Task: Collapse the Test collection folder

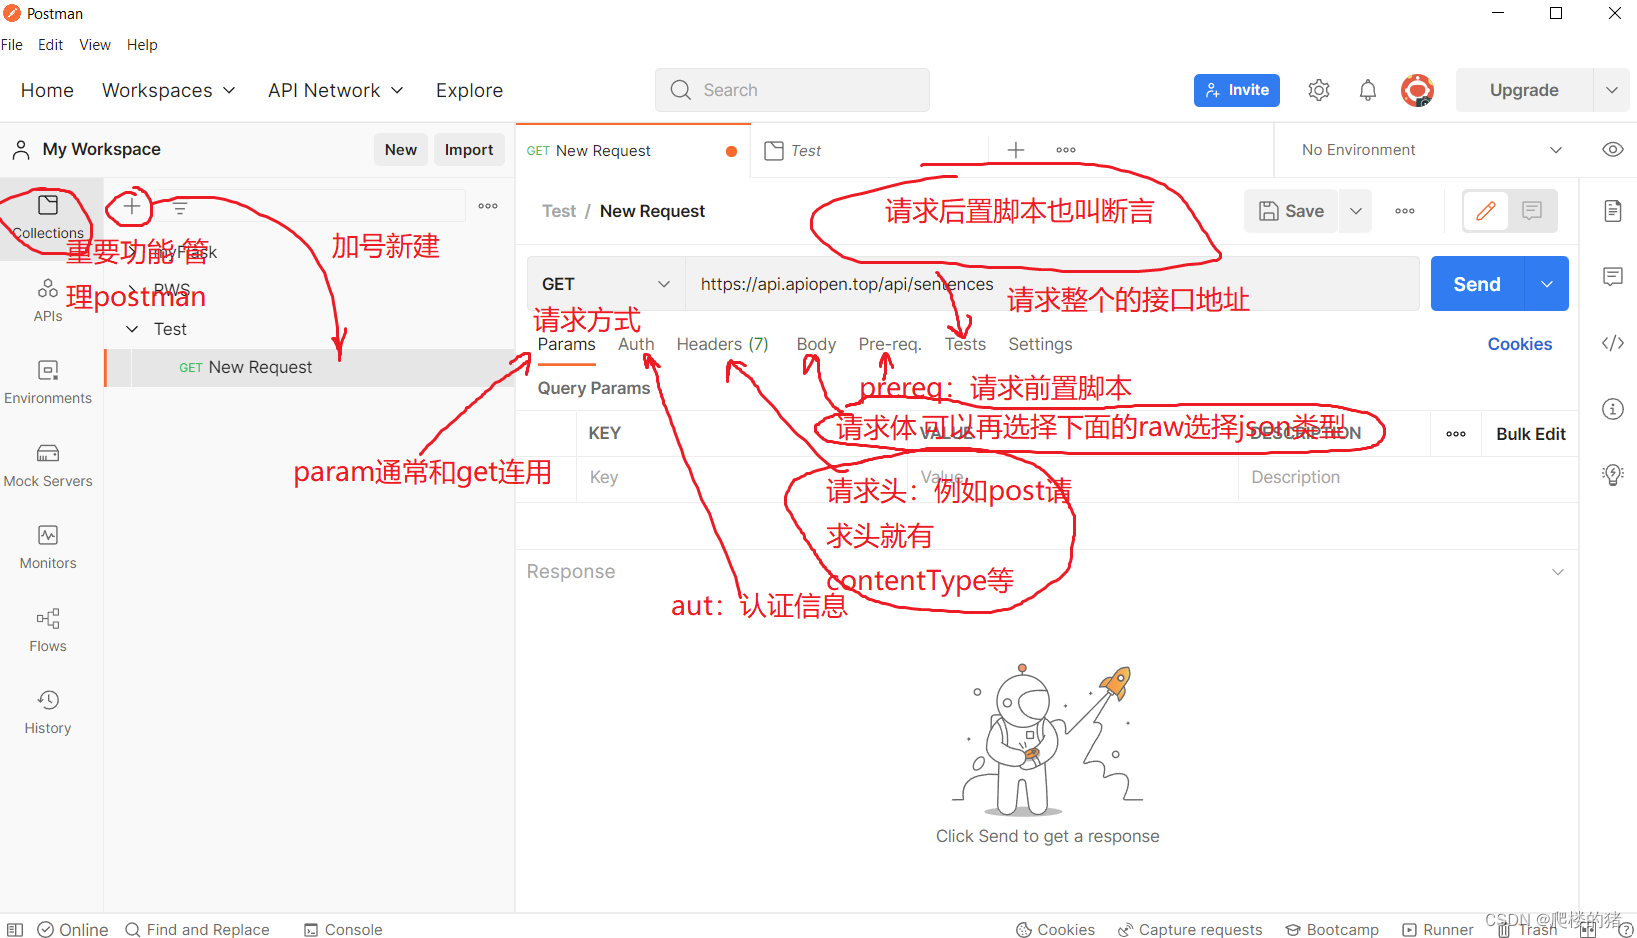Action: tap(132, 329)
